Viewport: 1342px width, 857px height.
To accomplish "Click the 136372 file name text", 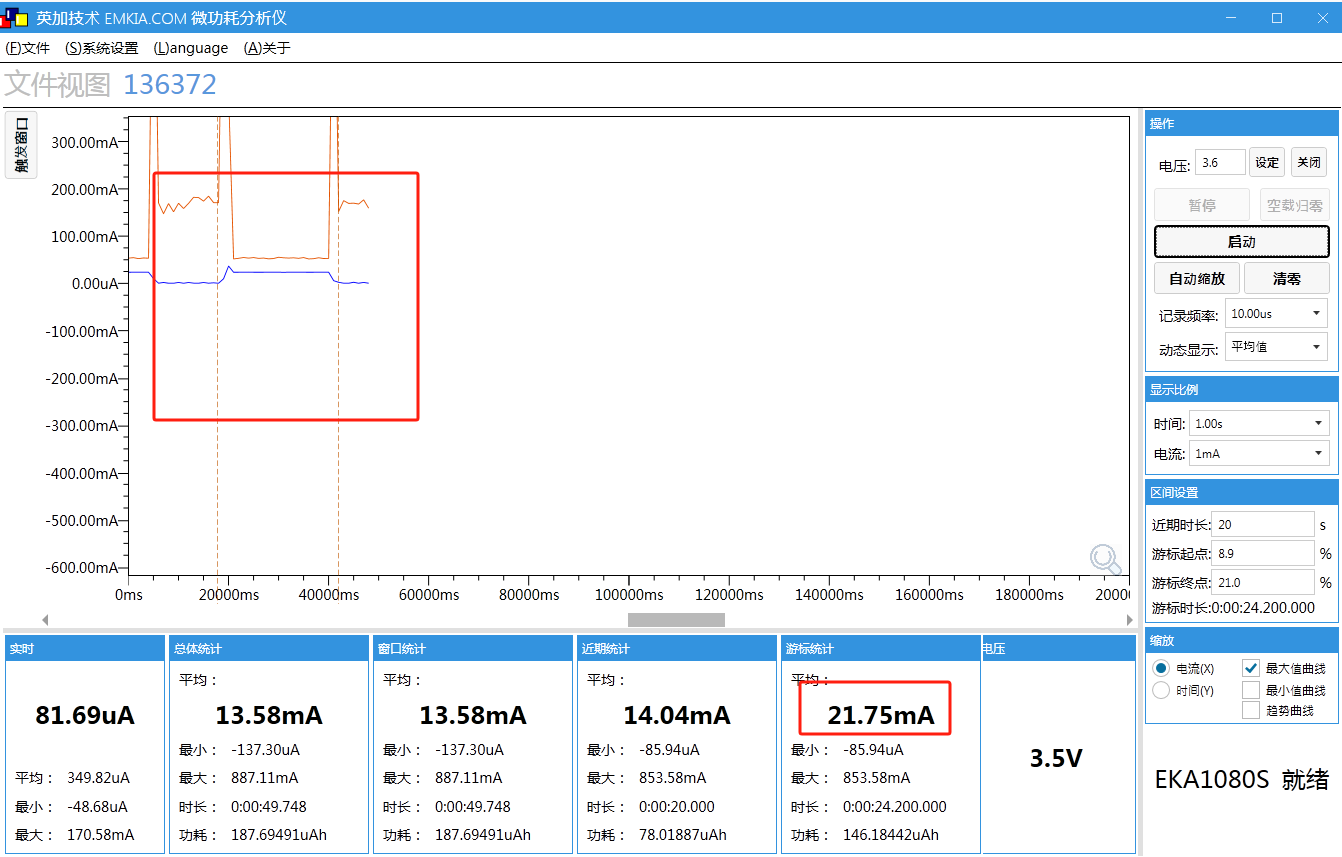I will point(170,85).
